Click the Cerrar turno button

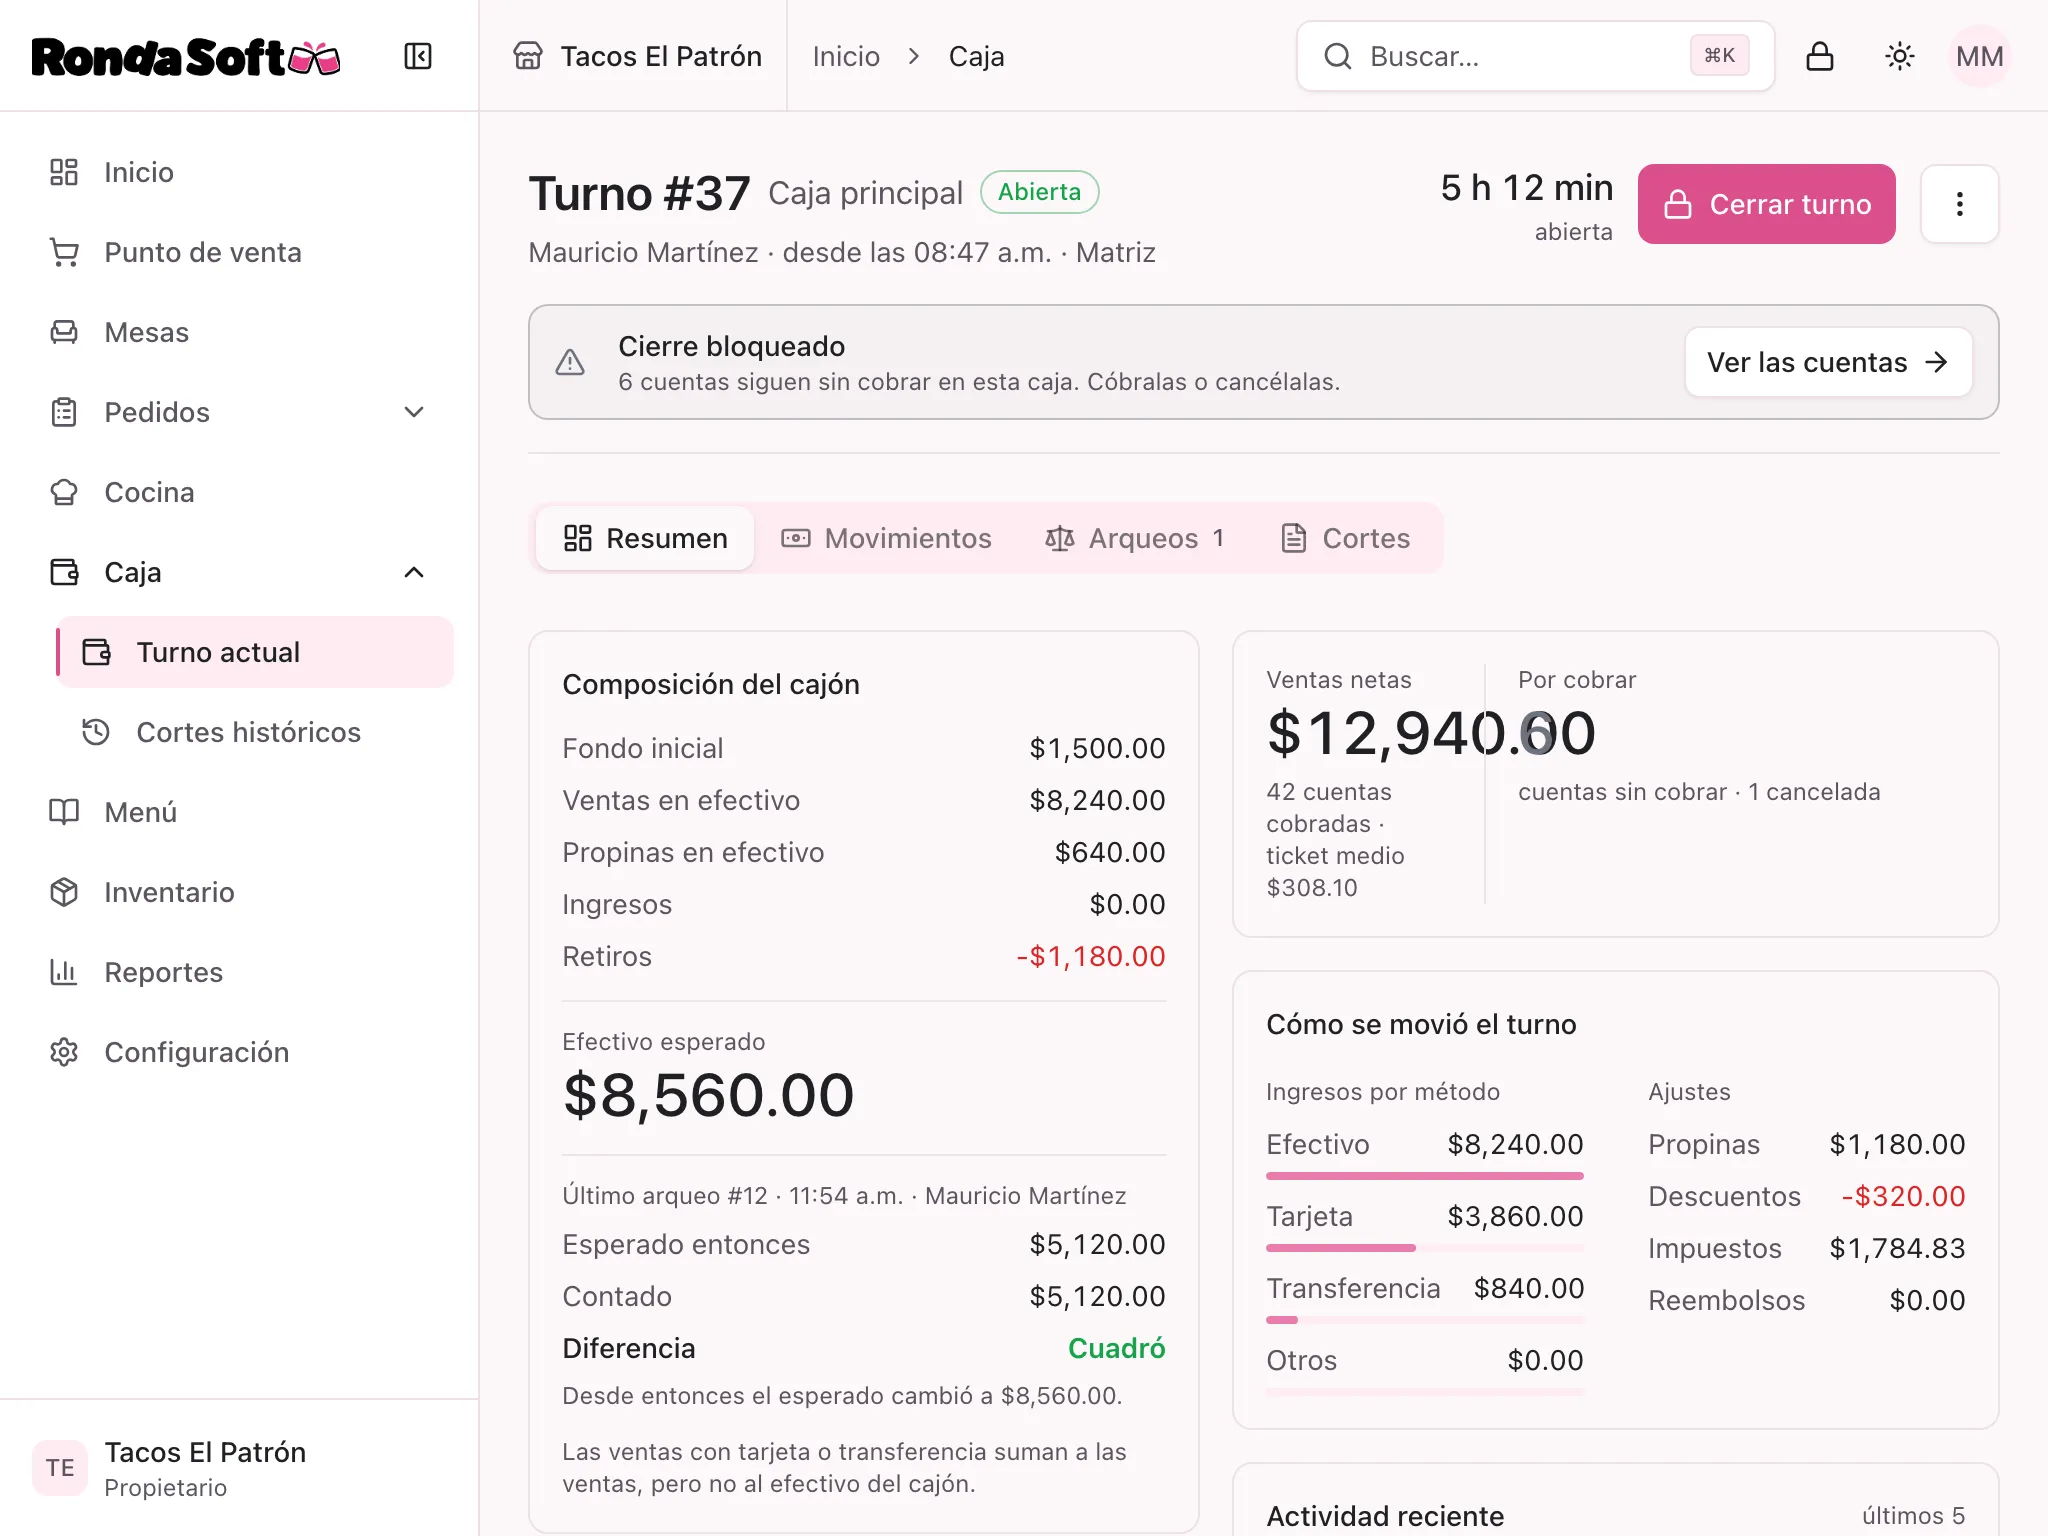pos(1767,204)
